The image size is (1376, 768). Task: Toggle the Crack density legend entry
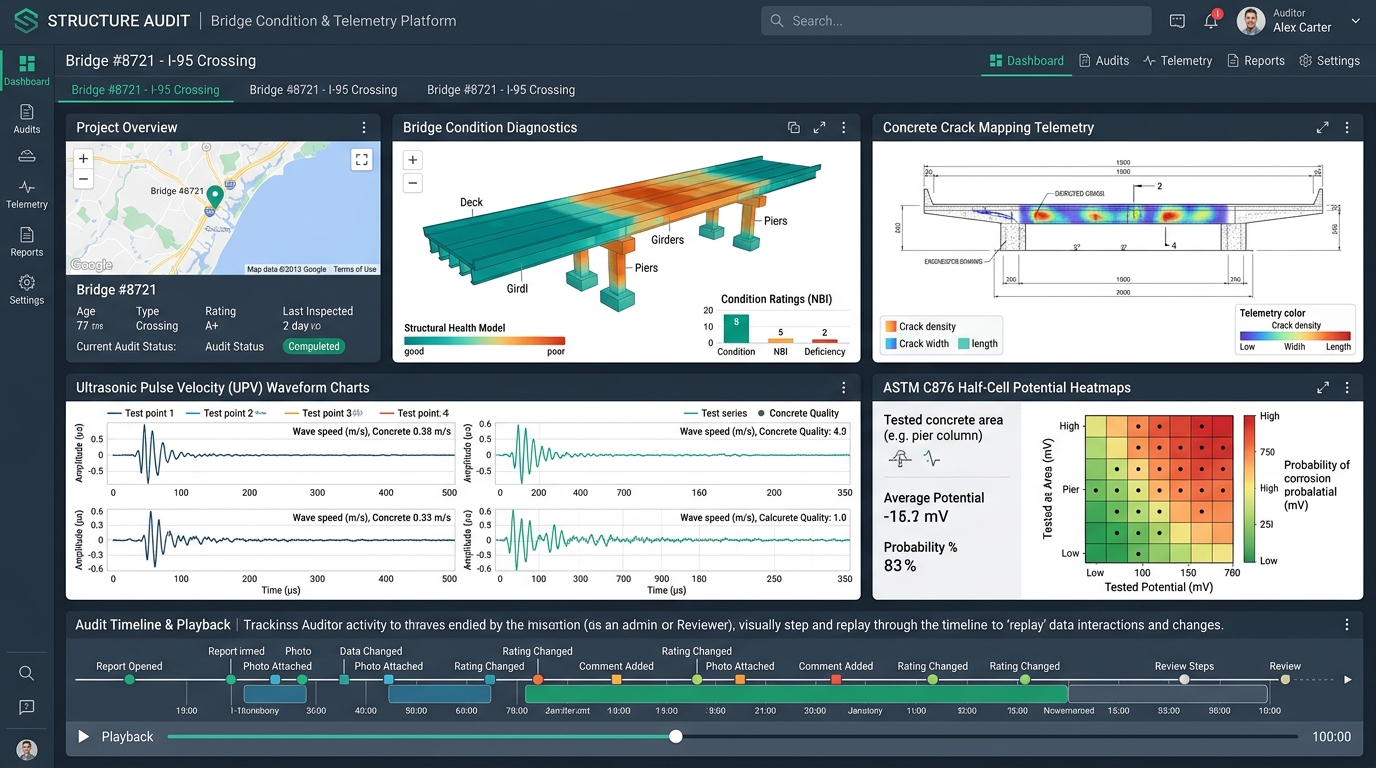click(920, 326)
